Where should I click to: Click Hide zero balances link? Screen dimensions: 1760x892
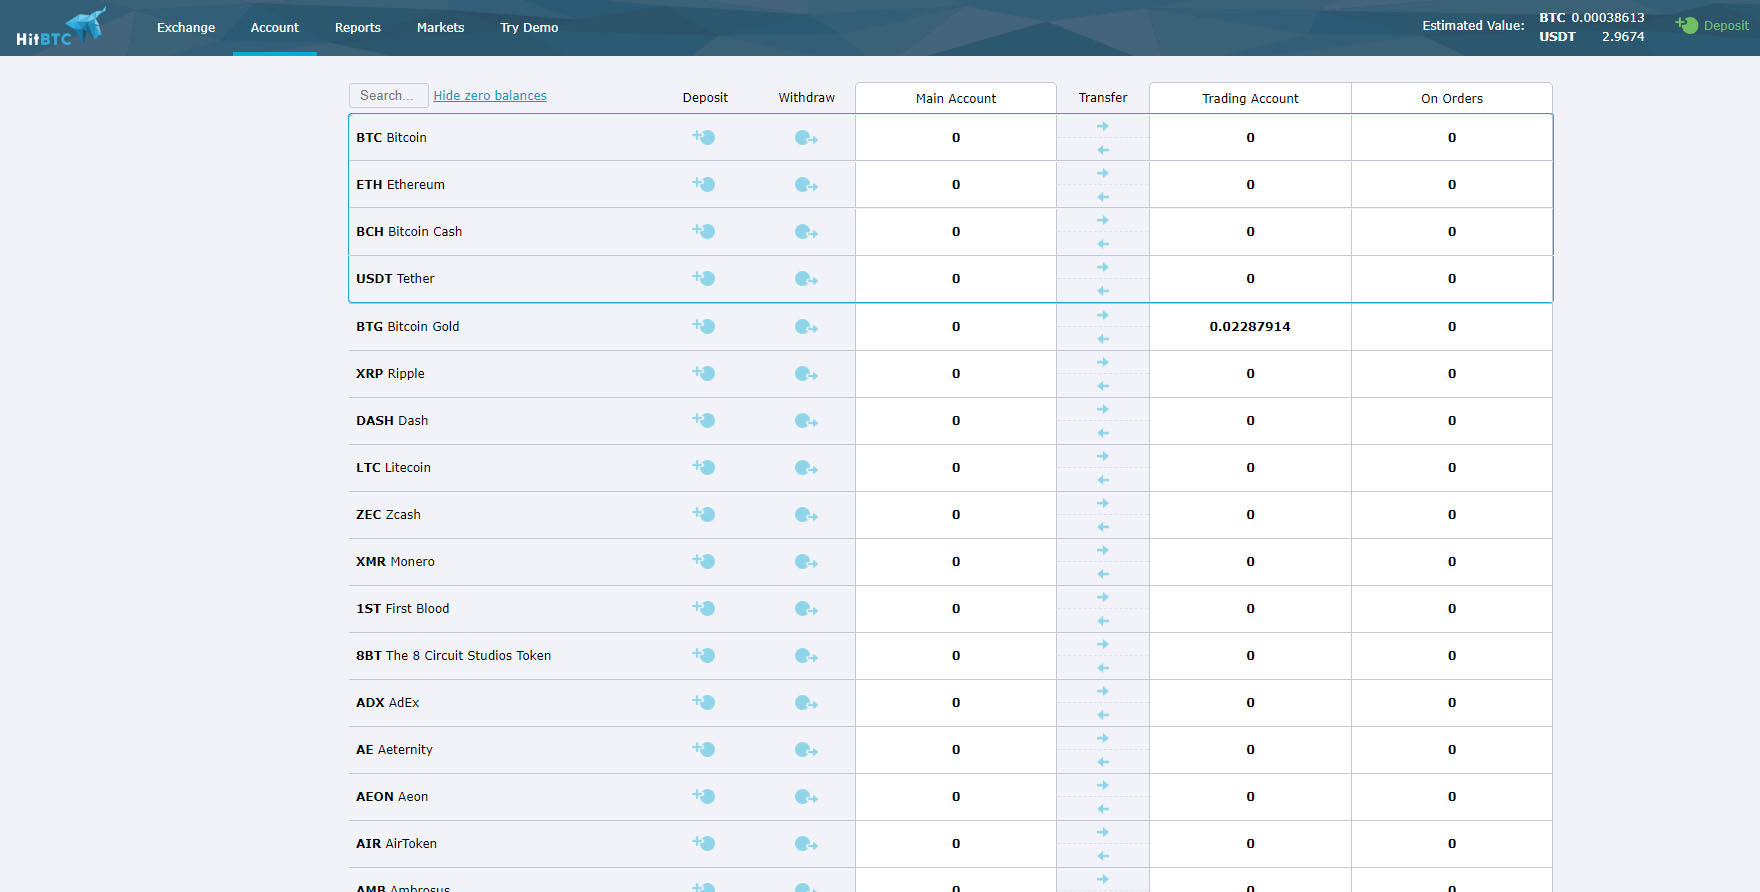[x=490, y=96]
